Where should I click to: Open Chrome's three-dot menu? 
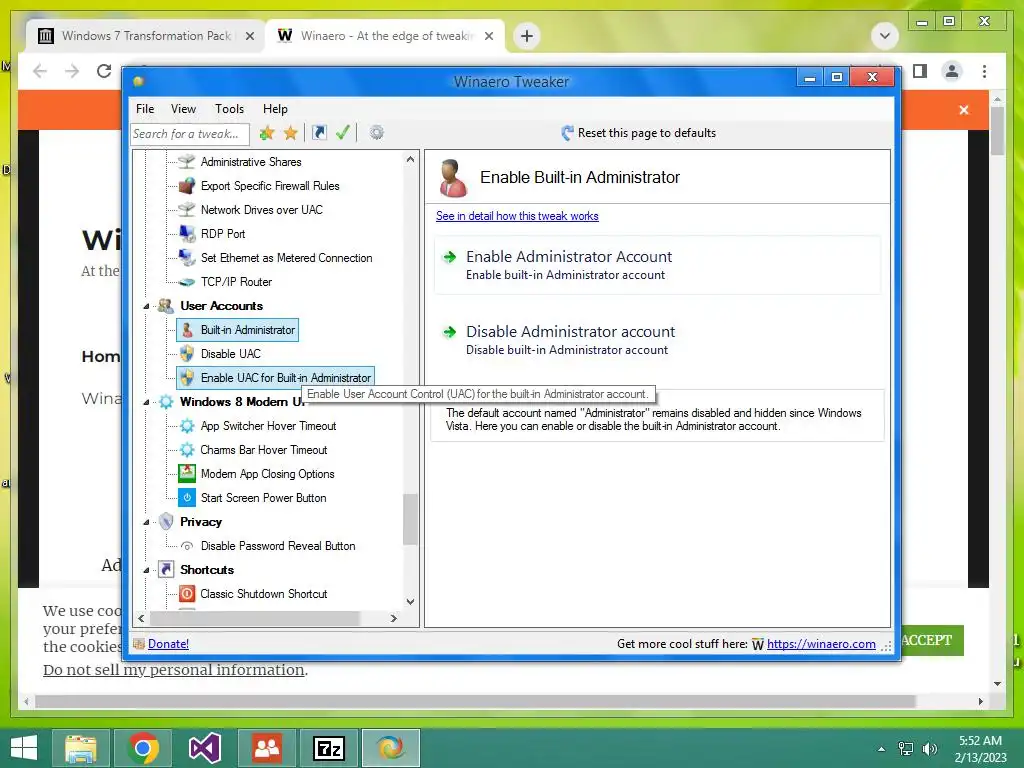[x=984, y=71]
